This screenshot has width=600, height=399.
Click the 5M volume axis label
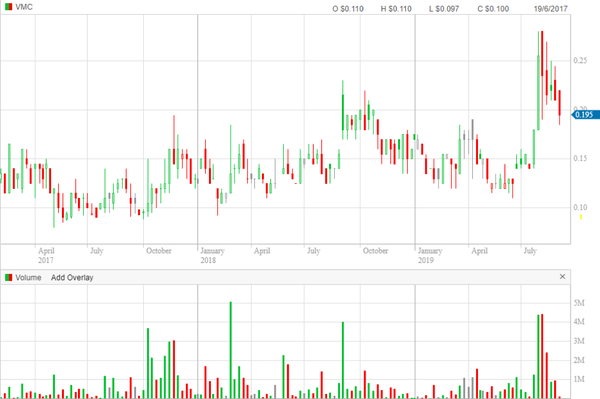click(x=579, y=303)
